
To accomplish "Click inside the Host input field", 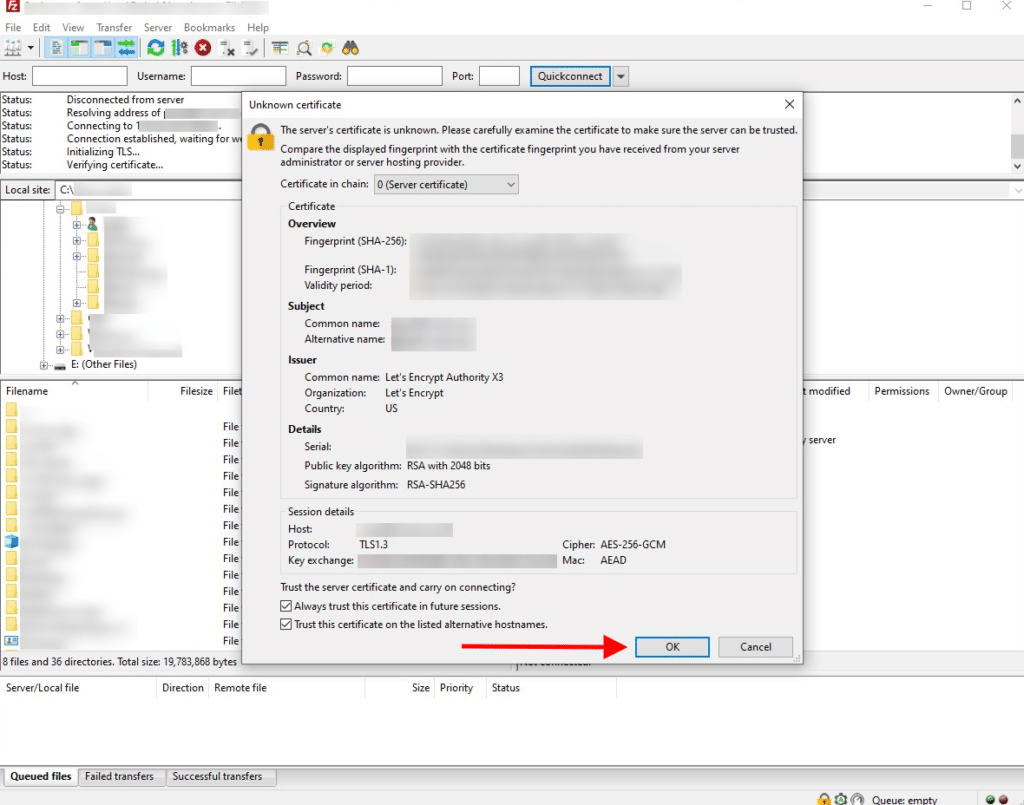I will pos(79,76).
